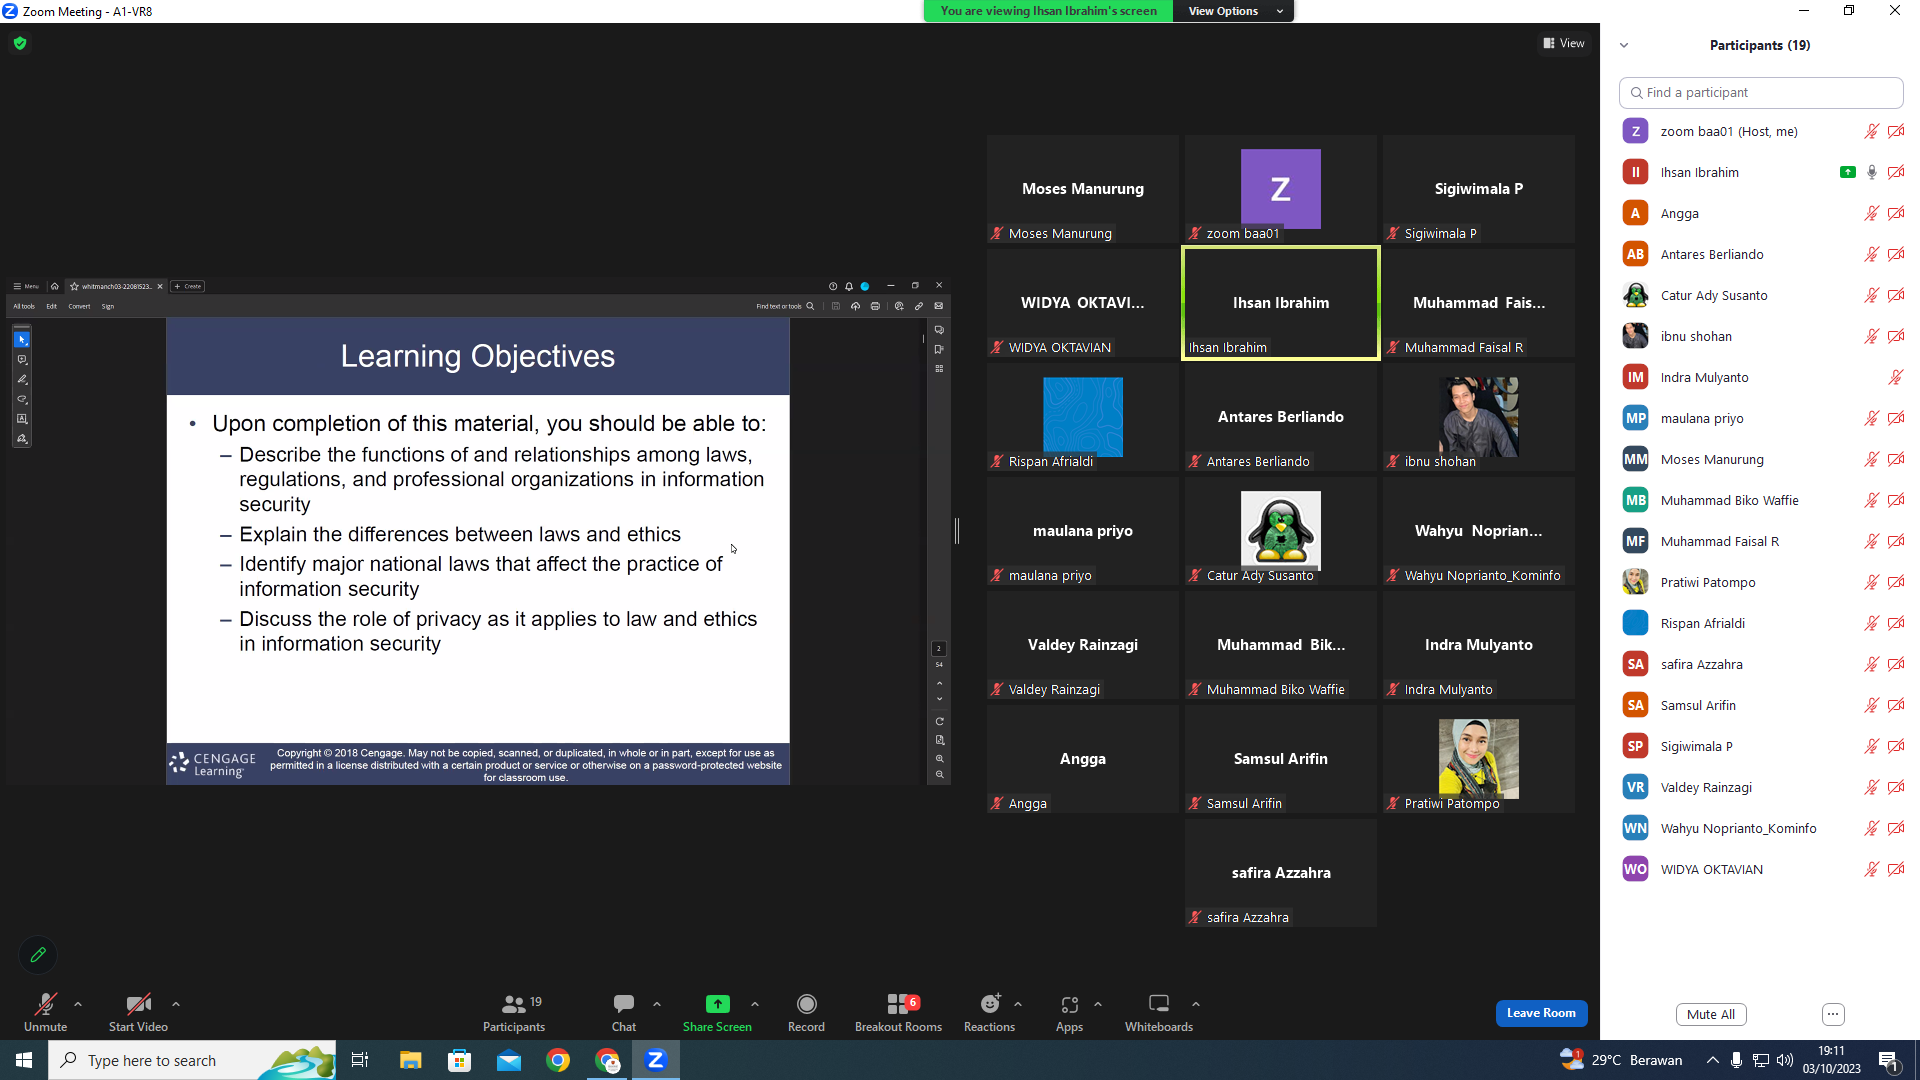Open All tools in Acrobat

click(24, 307)
